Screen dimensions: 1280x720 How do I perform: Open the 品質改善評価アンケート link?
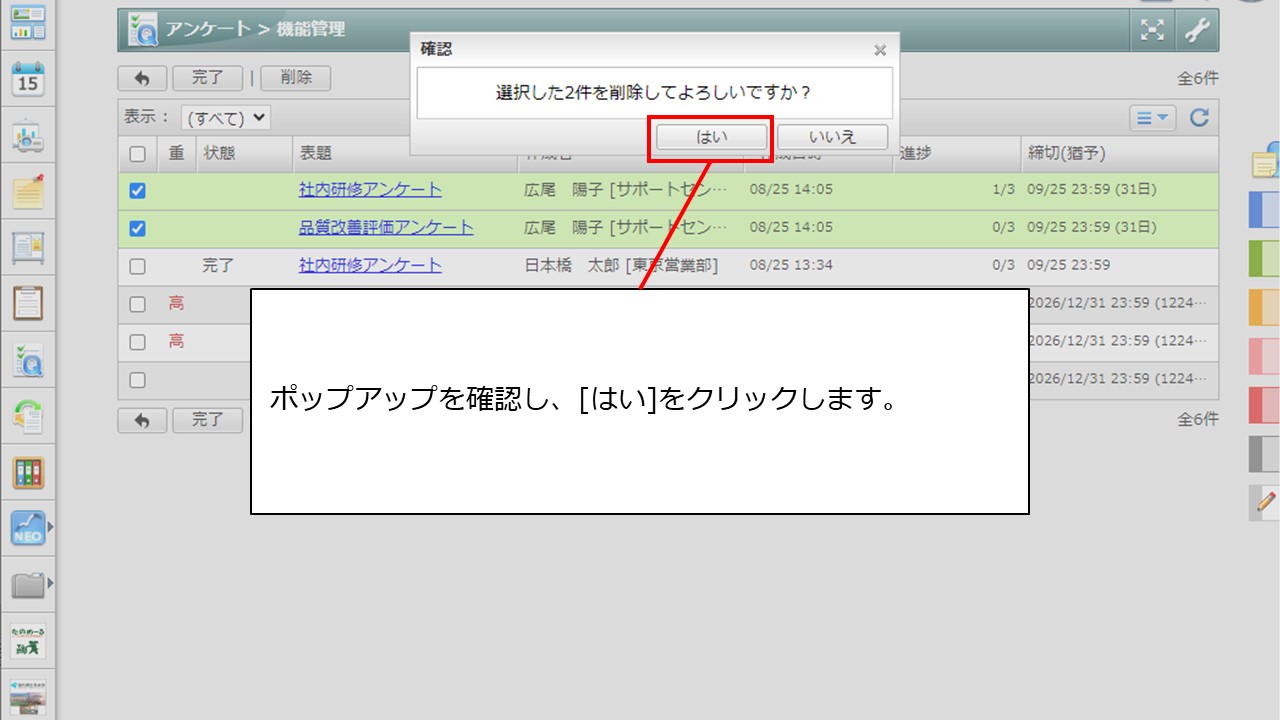click(x=386, y=228)
